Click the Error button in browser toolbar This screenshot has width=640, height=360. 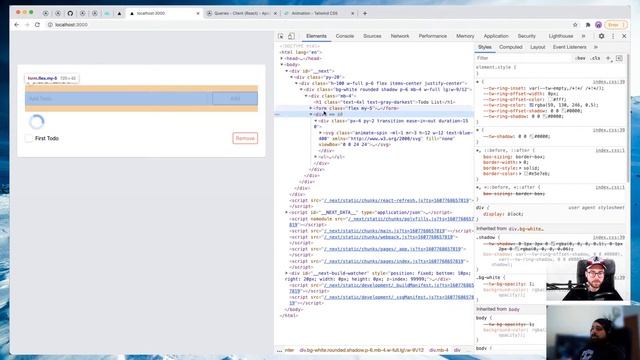coord(616,25)
